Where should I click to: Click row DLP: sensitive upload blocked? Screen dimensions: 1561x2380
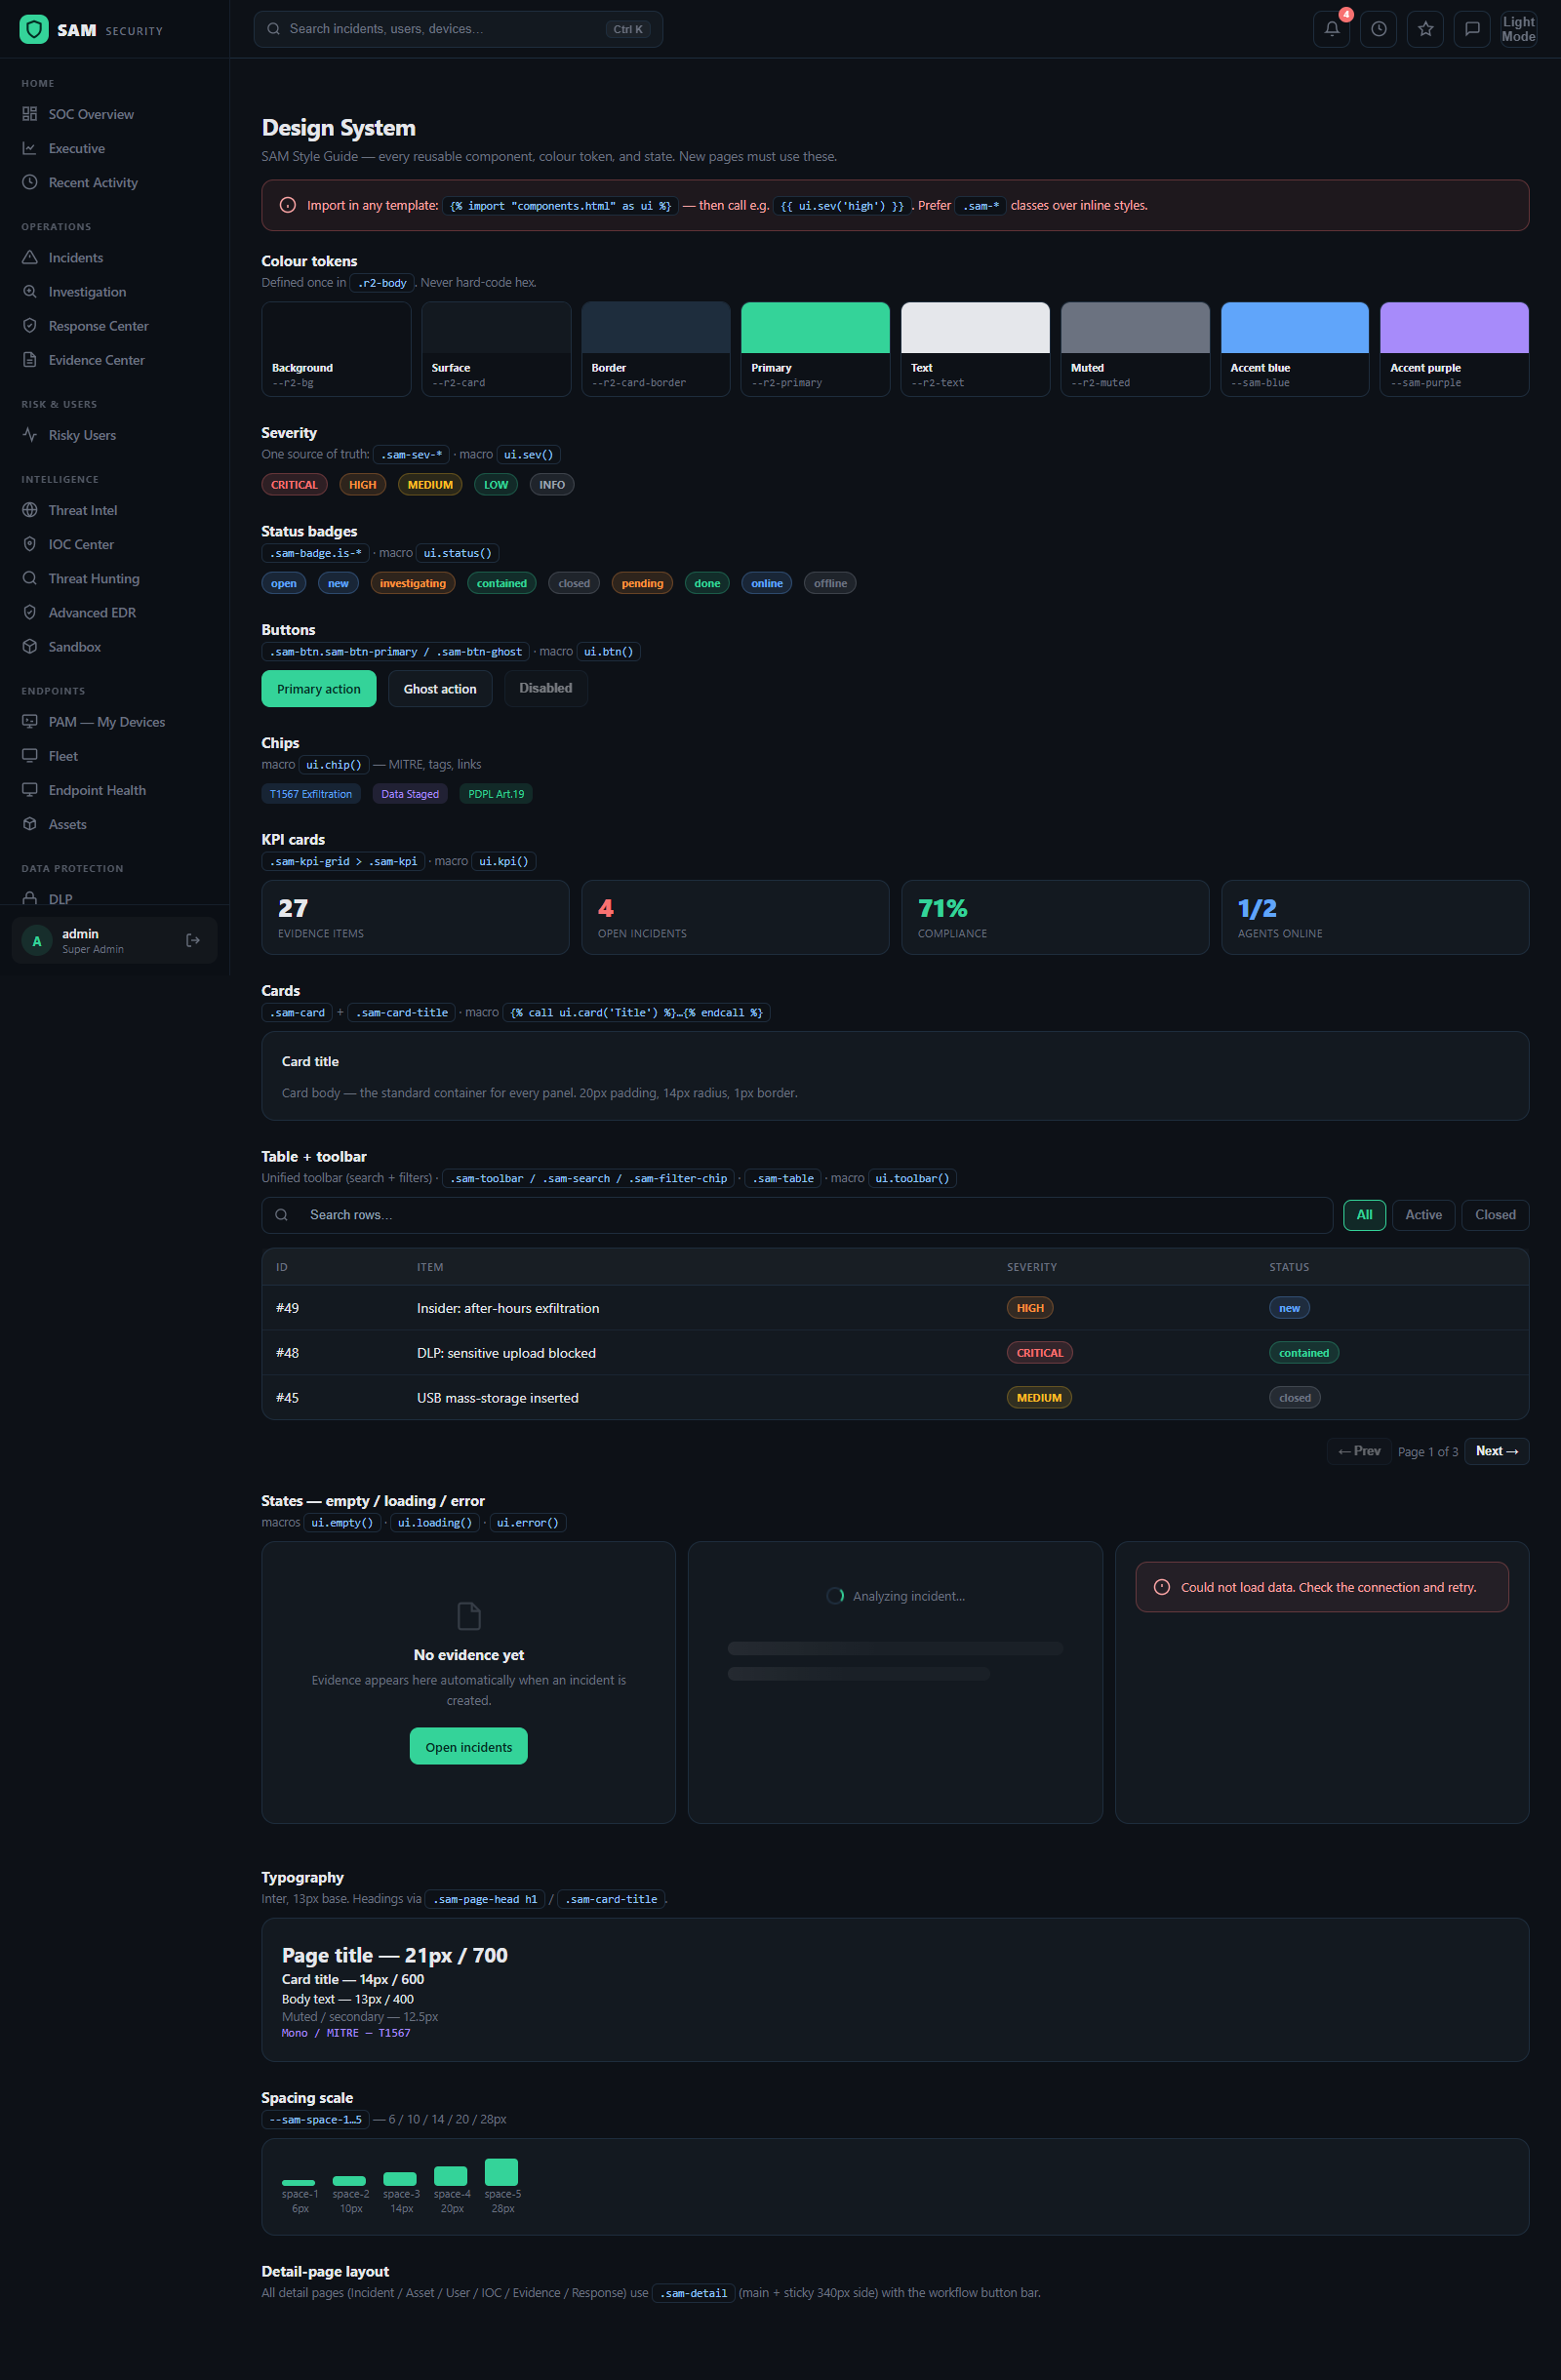coord(895,1352)
